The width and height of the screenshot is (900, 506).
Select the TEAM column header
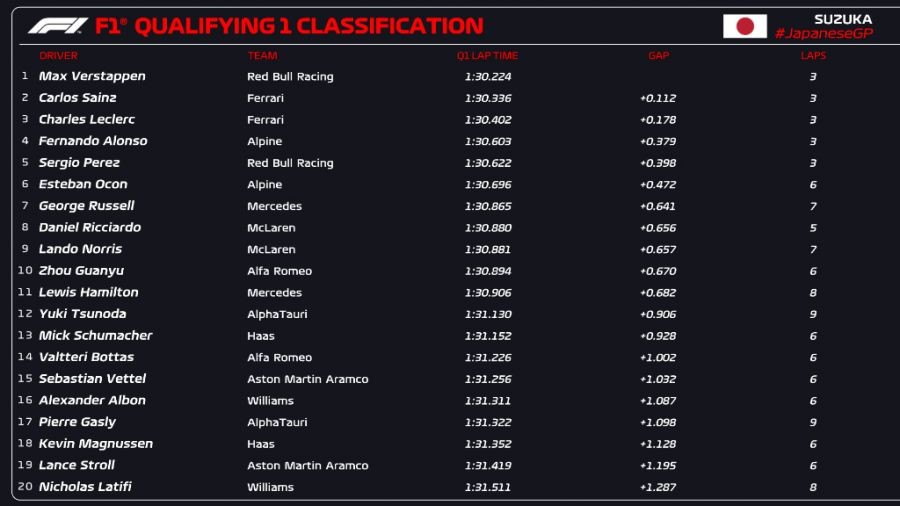point(263,56)
